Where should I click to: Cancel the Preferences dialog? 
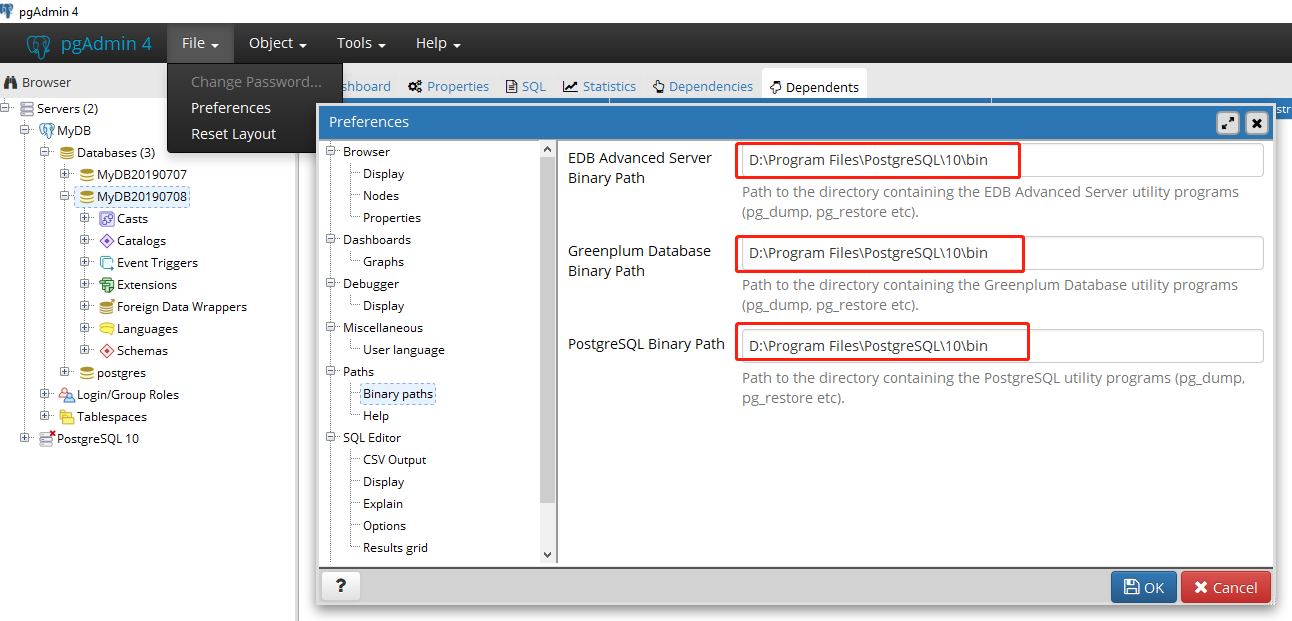pos(1226,587)
